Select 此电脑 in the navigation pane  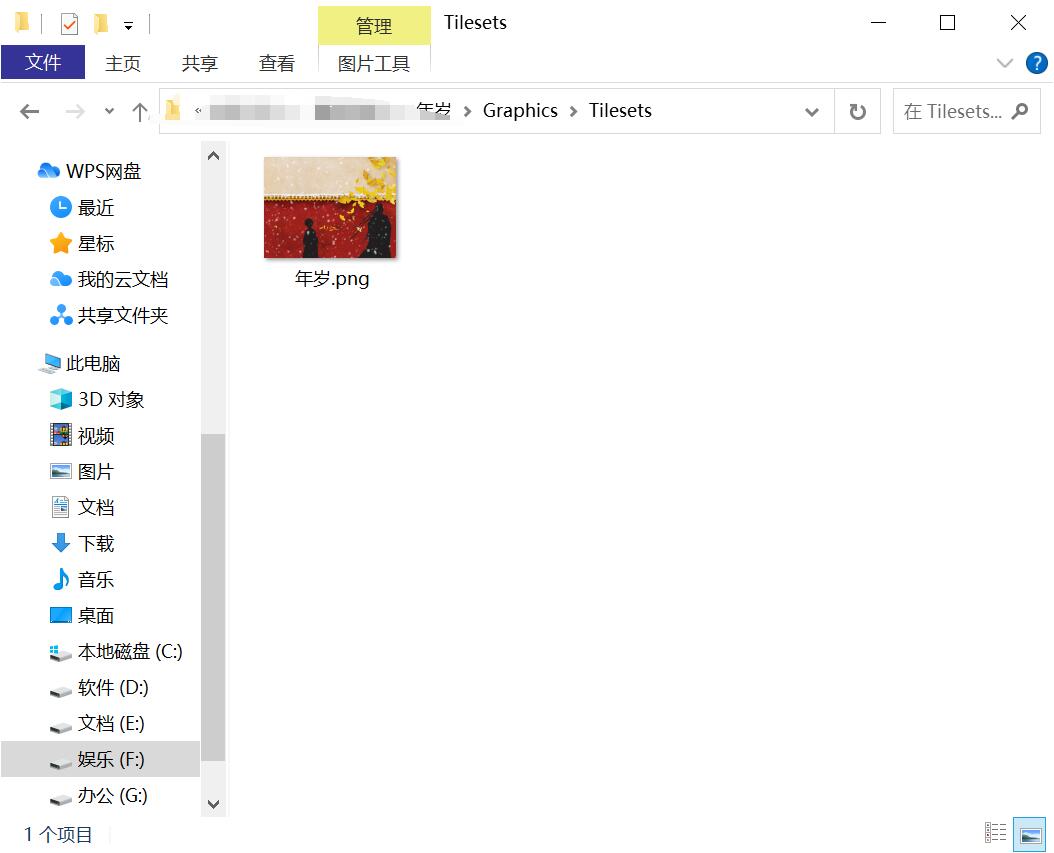tap(79, 363)
